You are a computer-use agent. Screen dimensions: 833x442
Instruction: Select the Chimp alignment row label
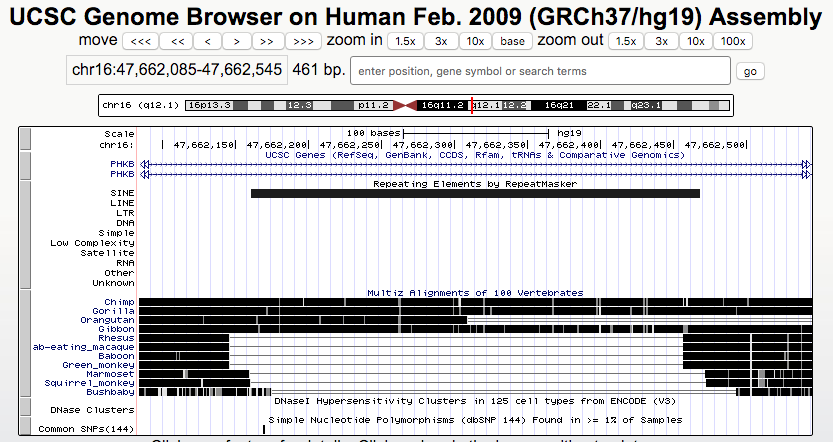[117, 302]
